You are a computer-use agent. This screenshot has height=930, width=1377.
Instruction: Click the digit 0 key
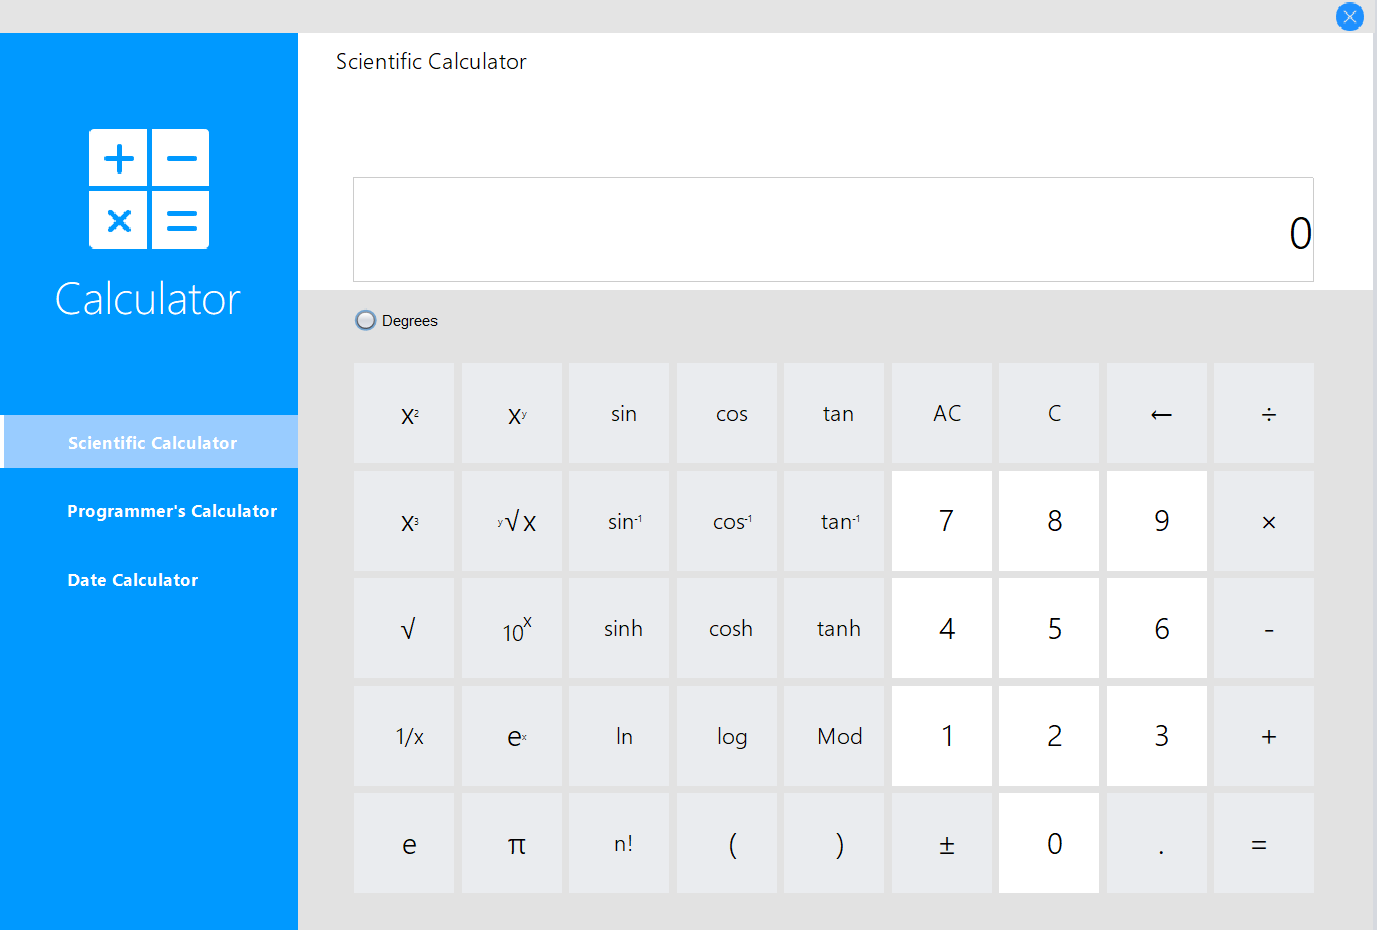click(x=1049, y=843)
